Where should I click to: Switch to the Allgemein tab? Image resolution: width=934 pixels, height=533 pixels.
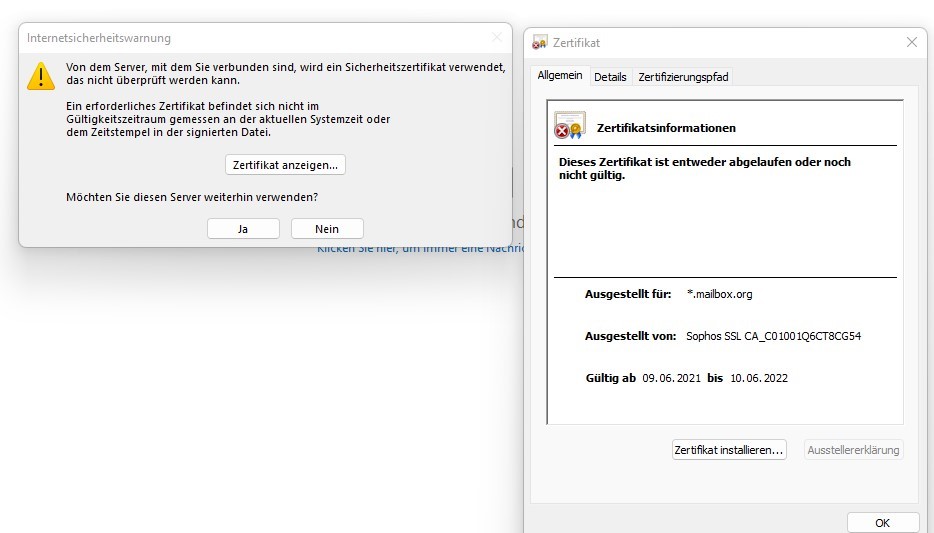(560, 76)
